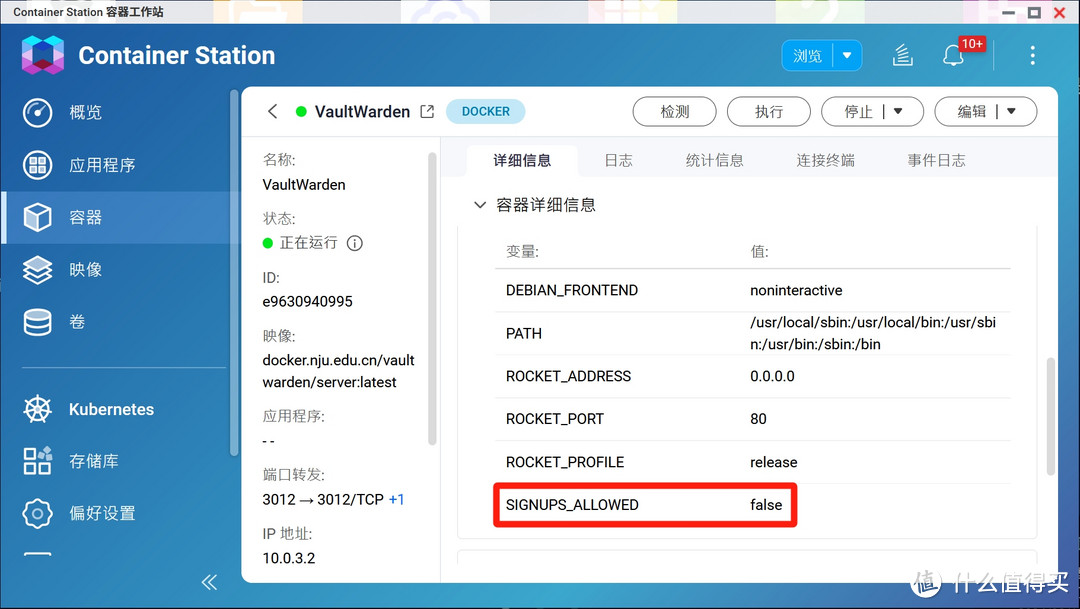Image resolution: width=1080 pixels, height=609 pixels.
Task: Open the background tasks icon in header
Action: [903, 56]
